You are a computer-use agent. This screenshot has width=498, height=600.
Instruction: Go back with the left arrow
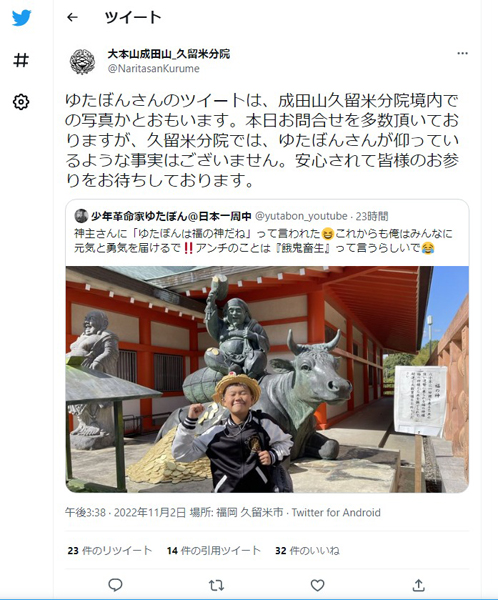[72, 17]
